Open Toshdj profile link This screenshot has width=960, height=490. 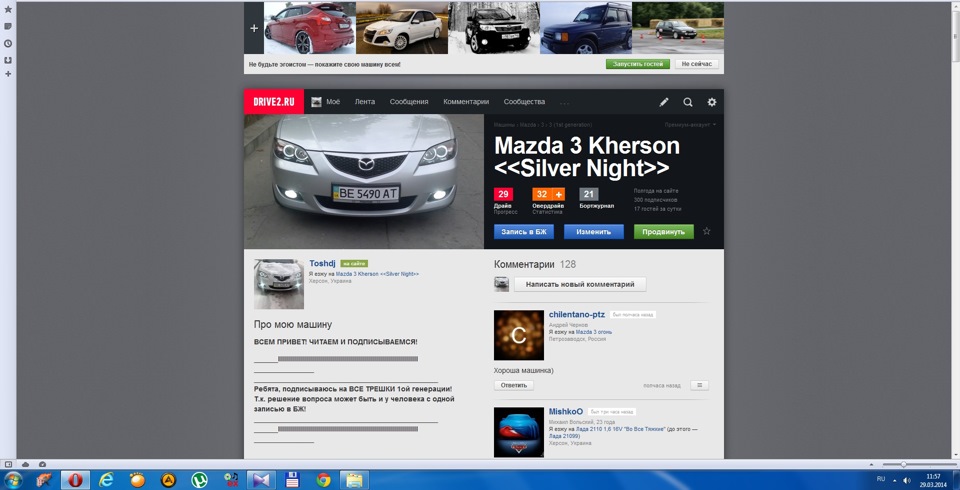click(x=322, y=263)
